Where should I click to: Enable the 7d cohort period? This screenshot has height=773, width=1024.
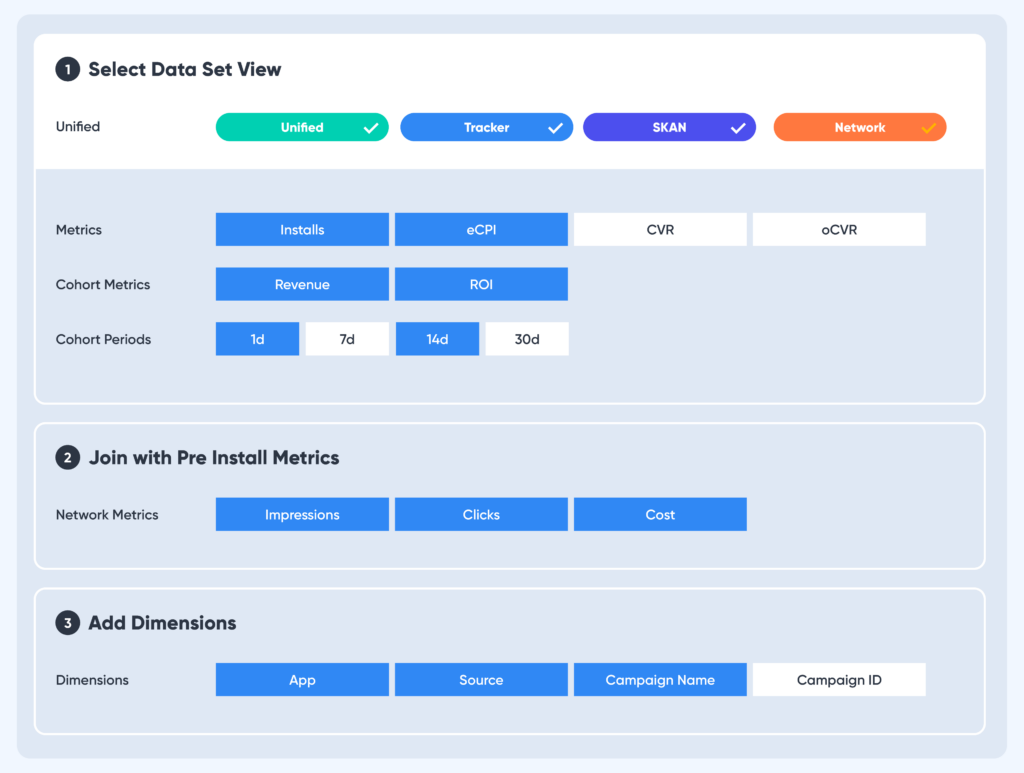(347, 339)
